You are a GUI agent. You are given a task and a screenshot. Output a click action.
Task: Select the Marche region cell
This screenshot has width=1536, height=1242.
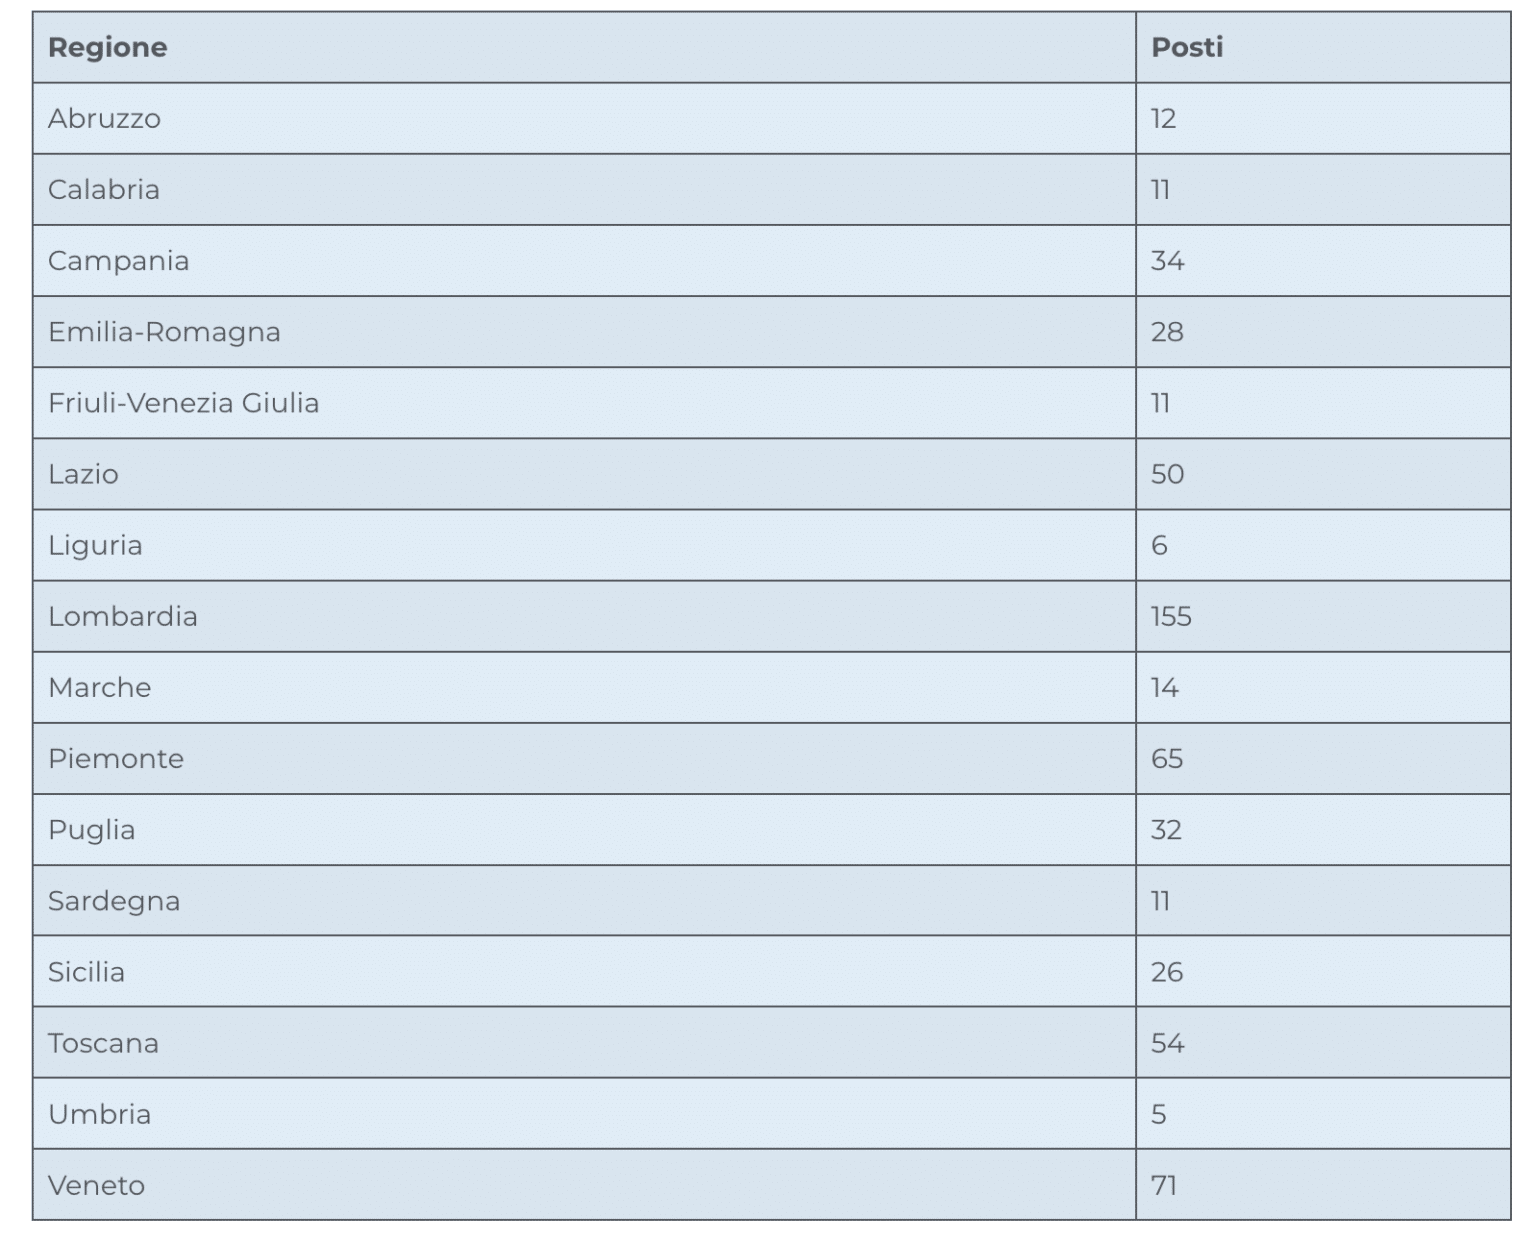pyautogui.click(x=100, y=687)
